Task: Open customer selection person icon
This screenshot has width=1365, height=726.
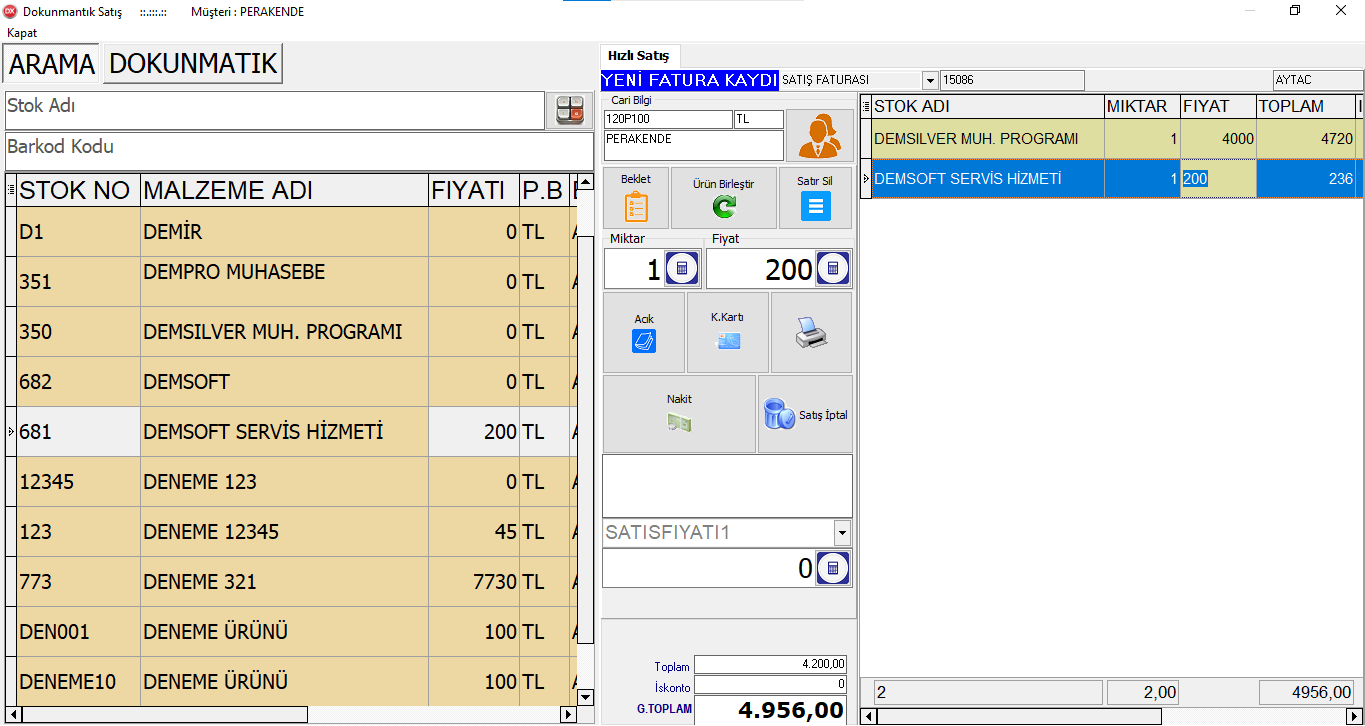Action: pos(819,135)
